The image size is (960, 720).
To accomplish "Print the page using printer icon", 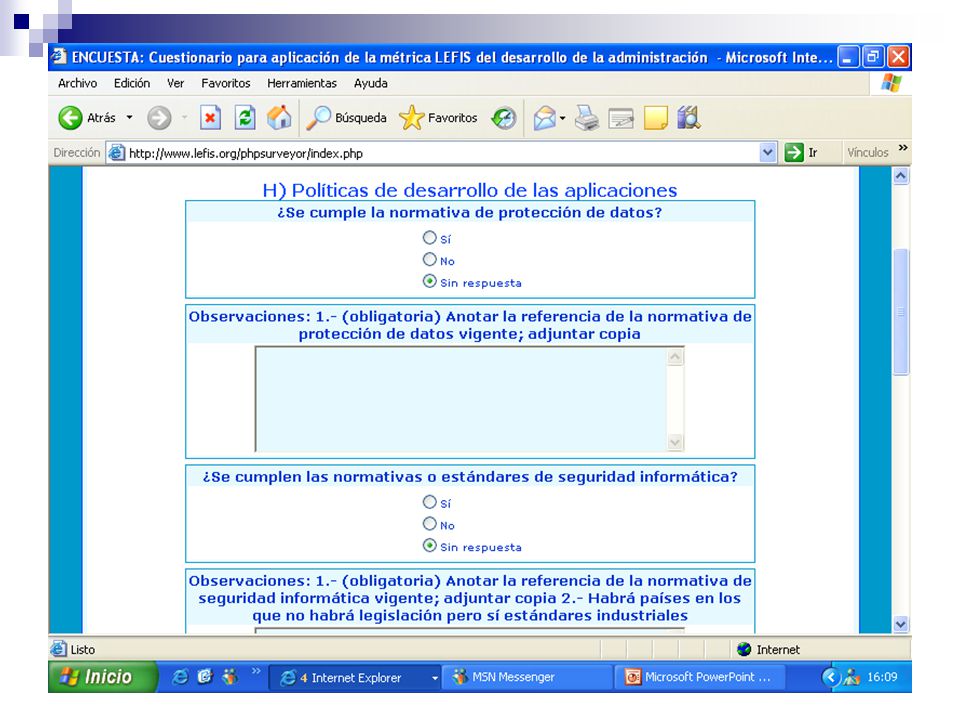I will point(587,118).
